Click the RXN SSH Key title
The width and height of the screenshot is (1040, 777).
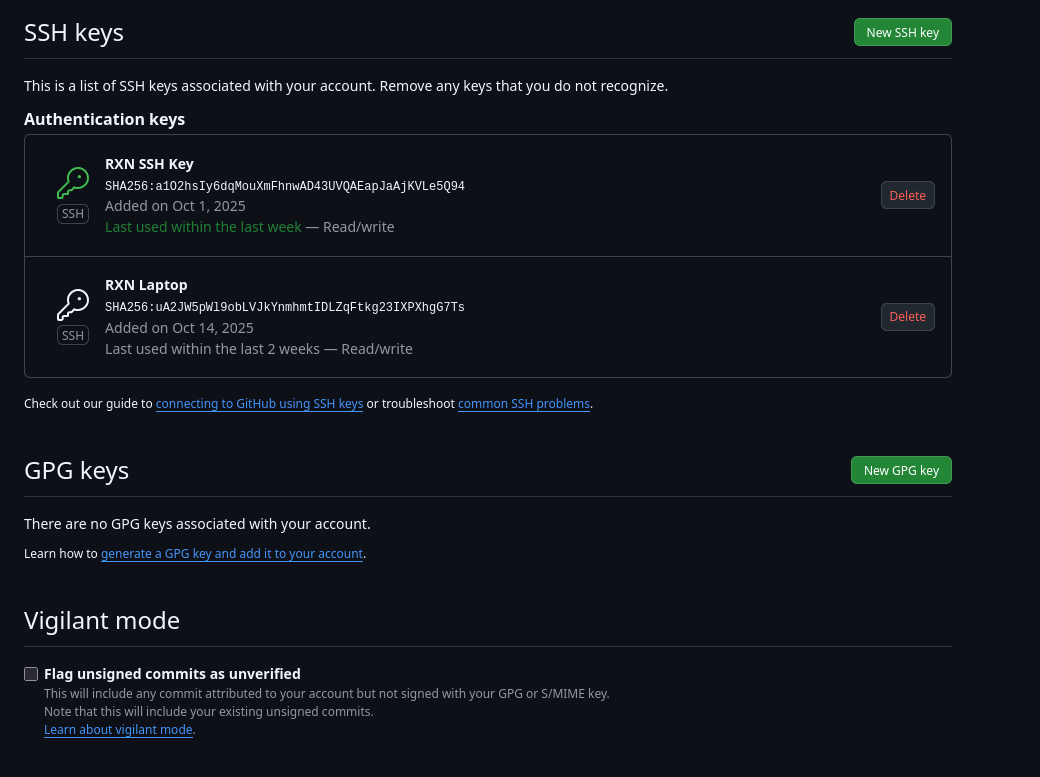pyautogui.click(x=149, y=164)
